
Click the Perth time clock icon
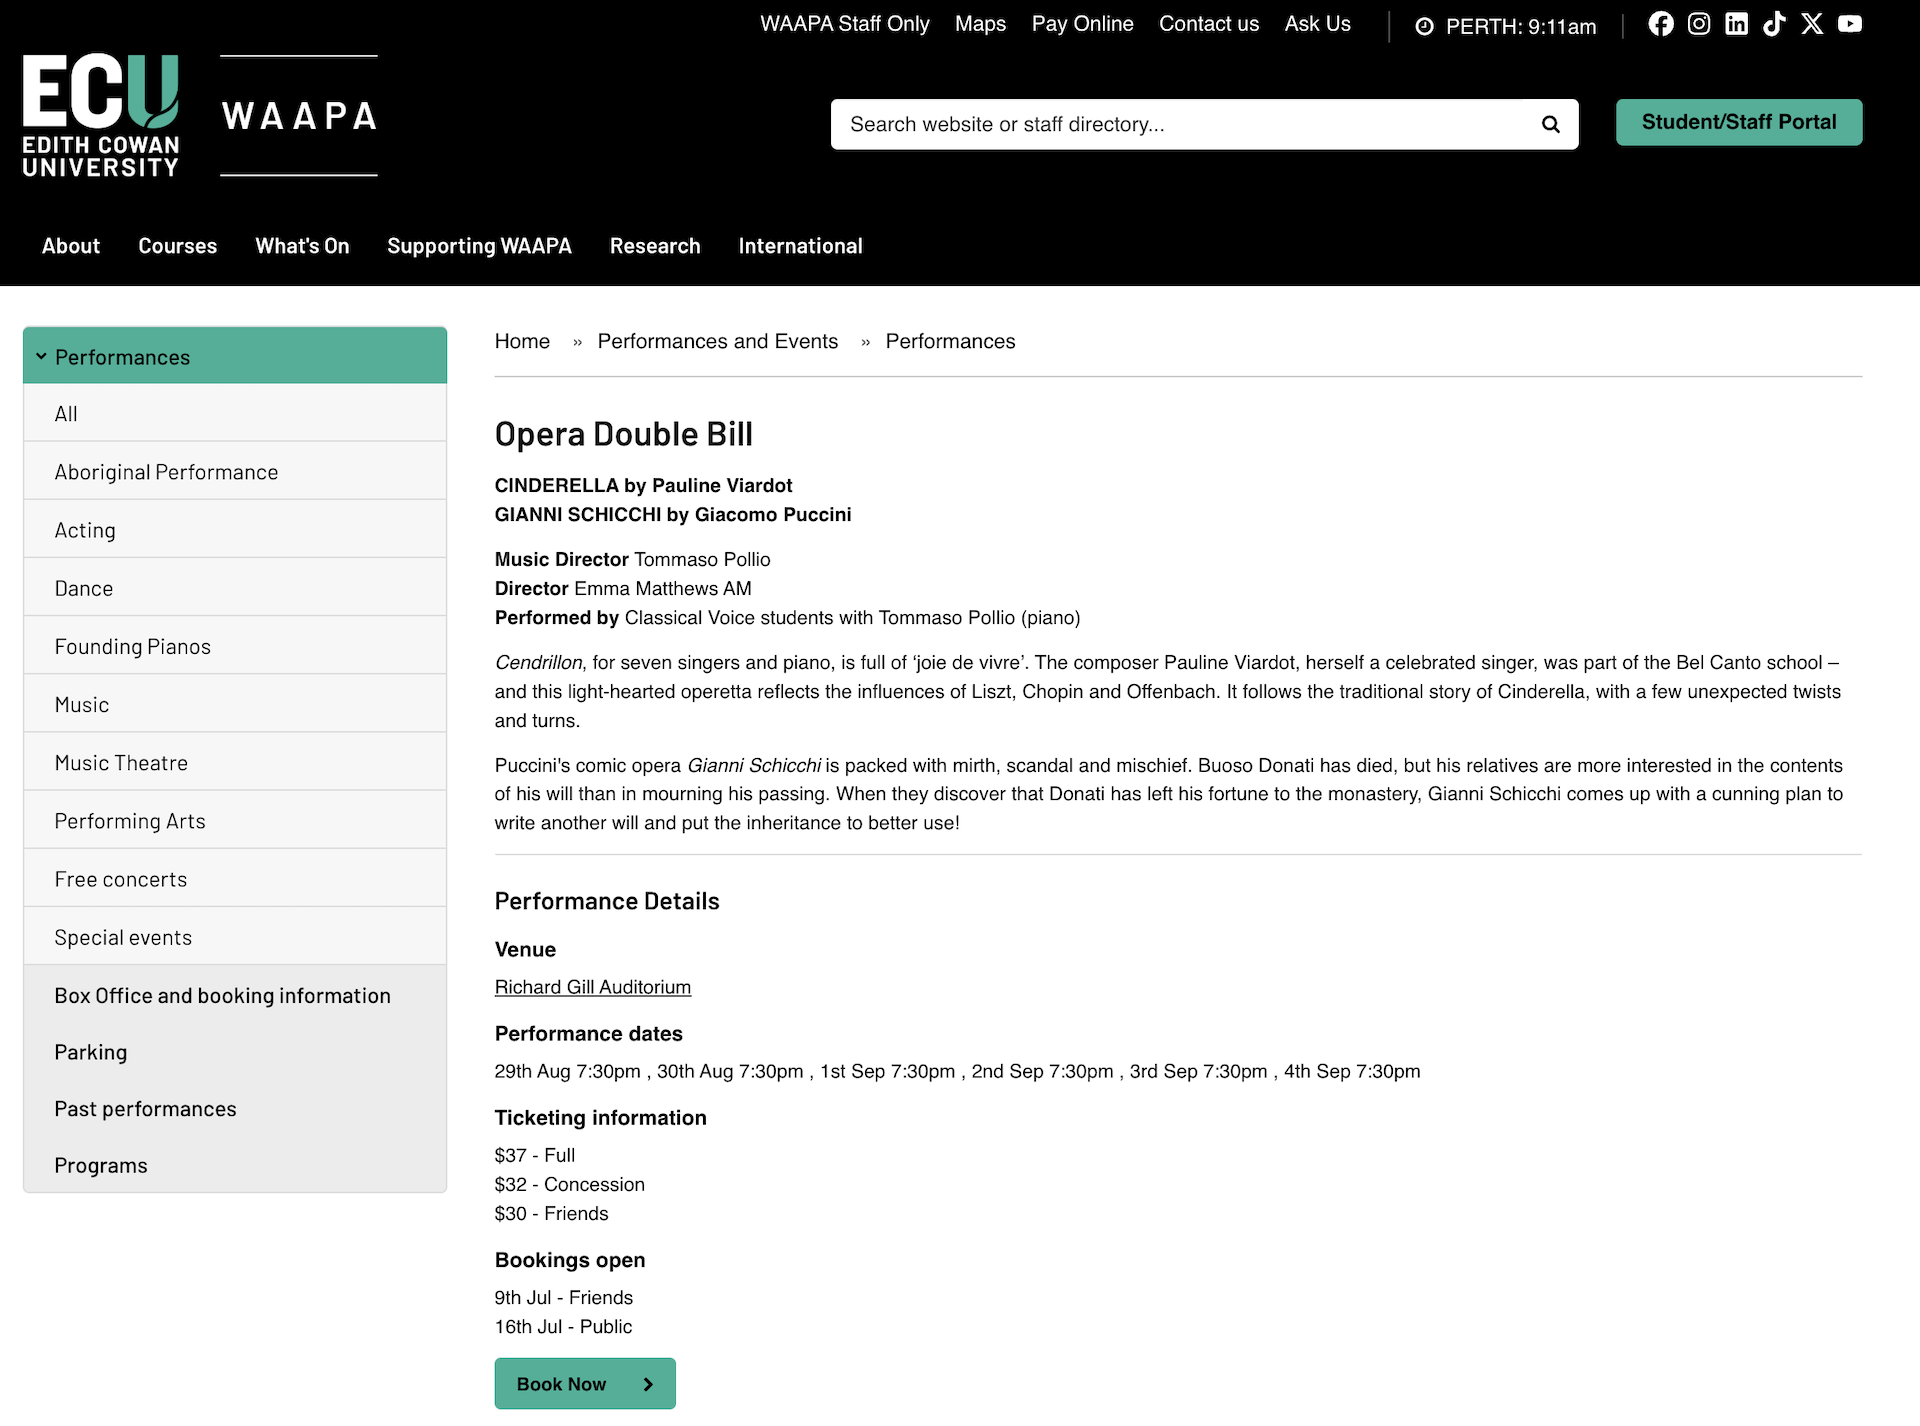click(x=1424, y=27)
